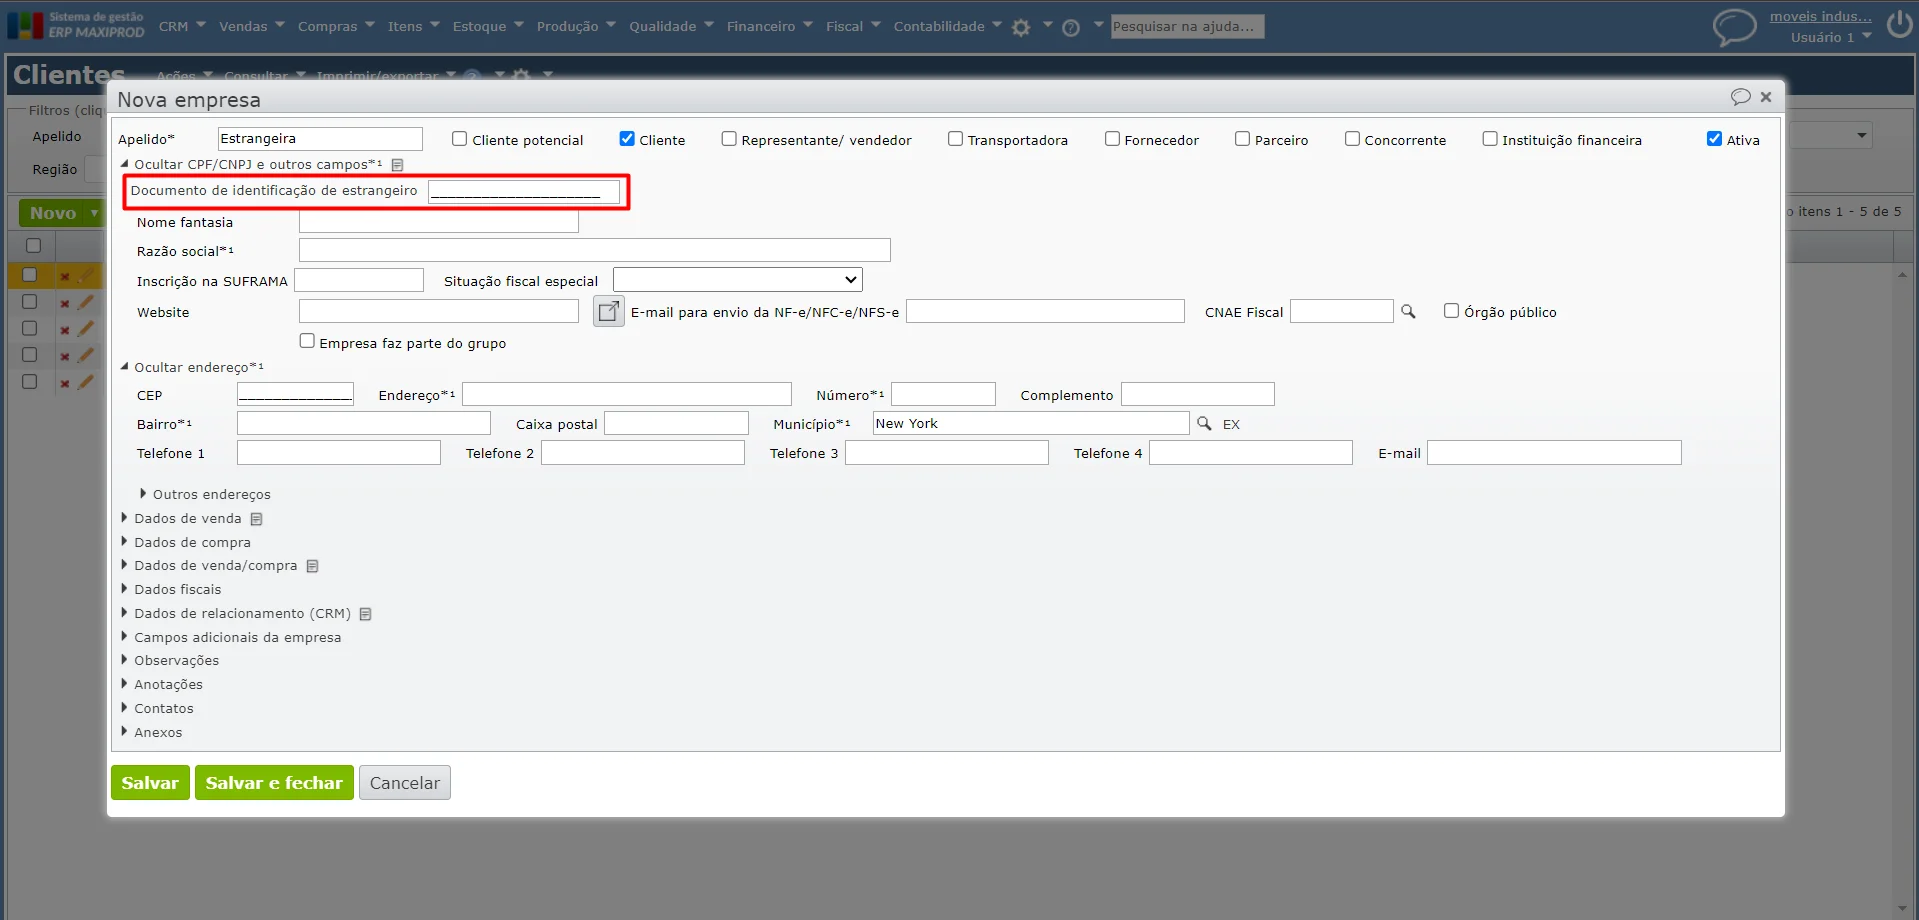Open the website link icon beside Website field
1919x920 pixels.
[608, 312]
